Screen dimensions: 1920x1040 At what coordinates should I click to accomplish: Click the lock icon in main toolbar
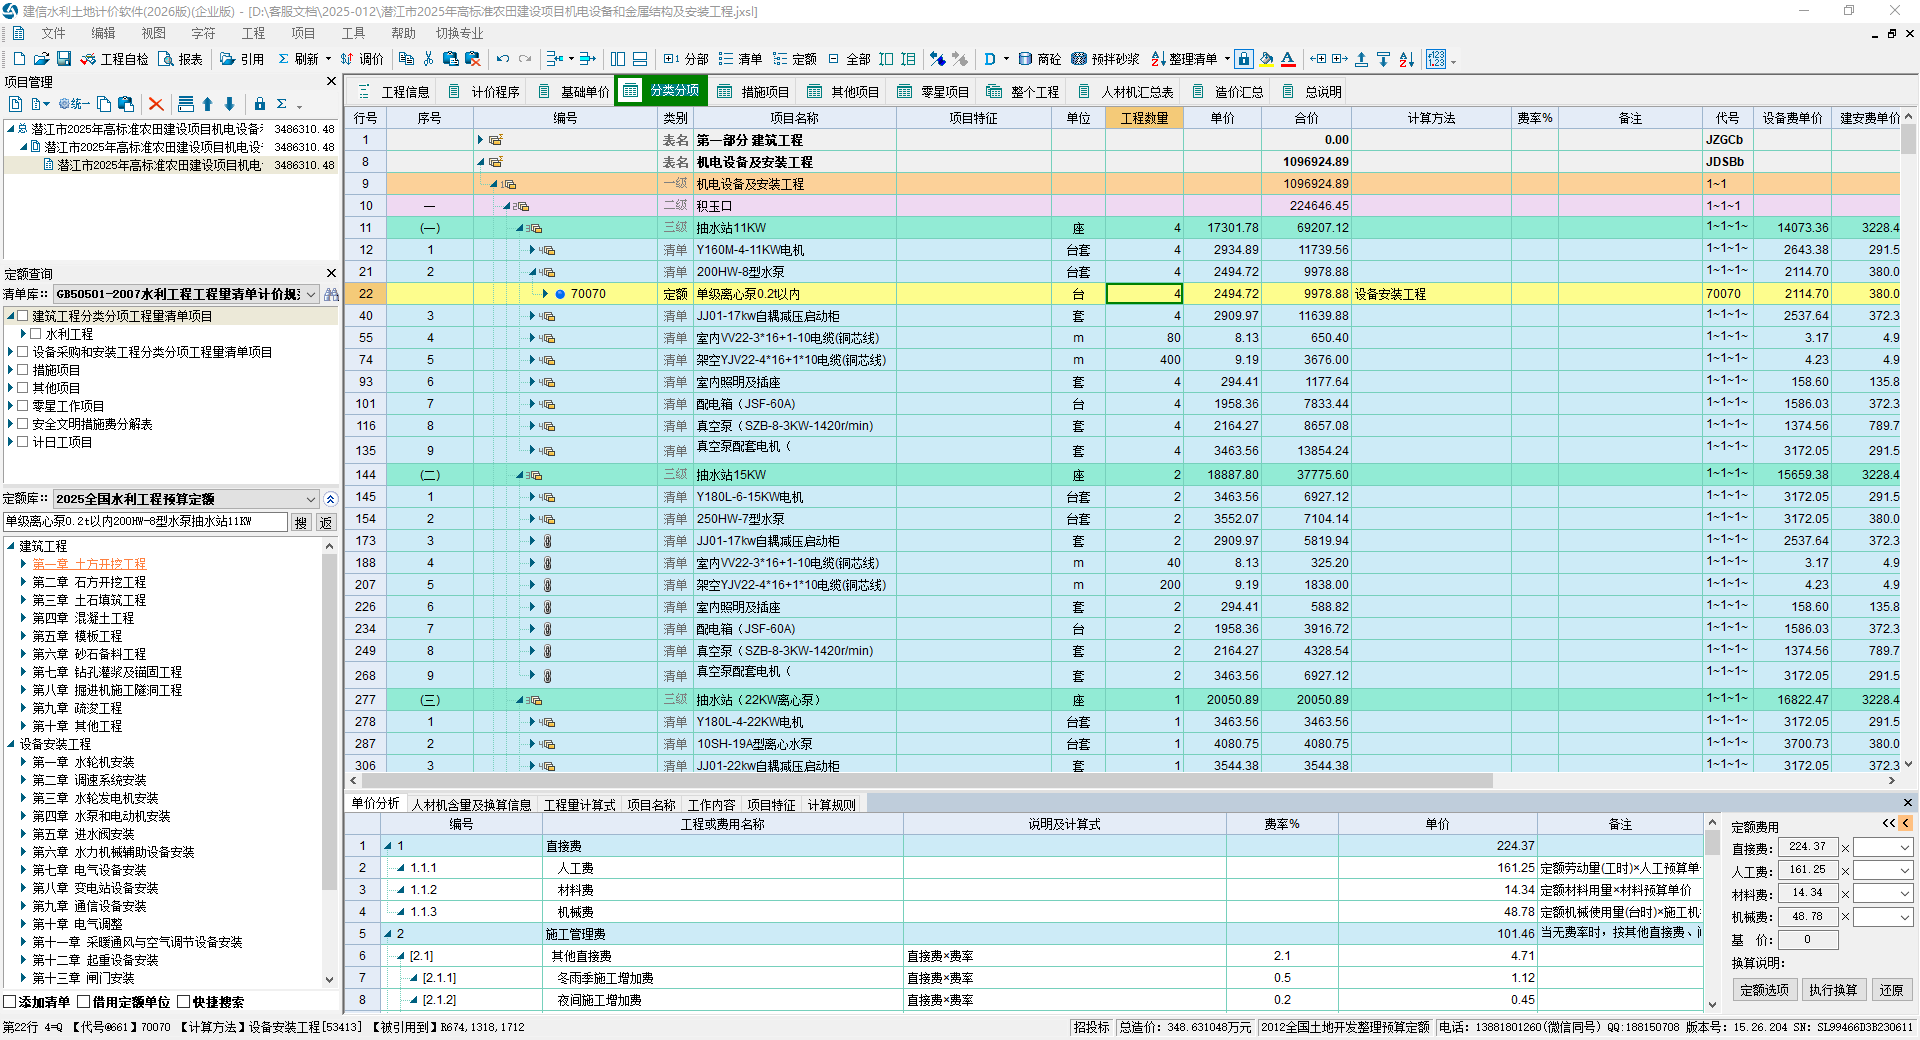pos(1243,59)
